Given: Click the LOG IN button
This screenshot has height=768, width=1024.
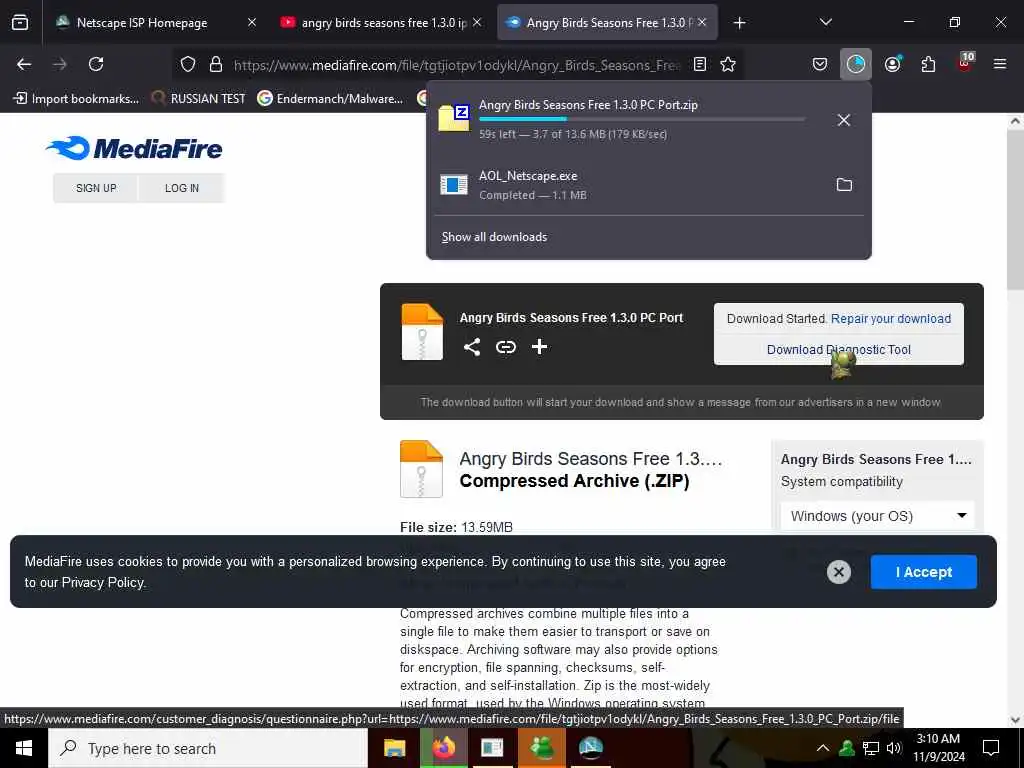Looking at the screenshot, I should click(182, 188).
